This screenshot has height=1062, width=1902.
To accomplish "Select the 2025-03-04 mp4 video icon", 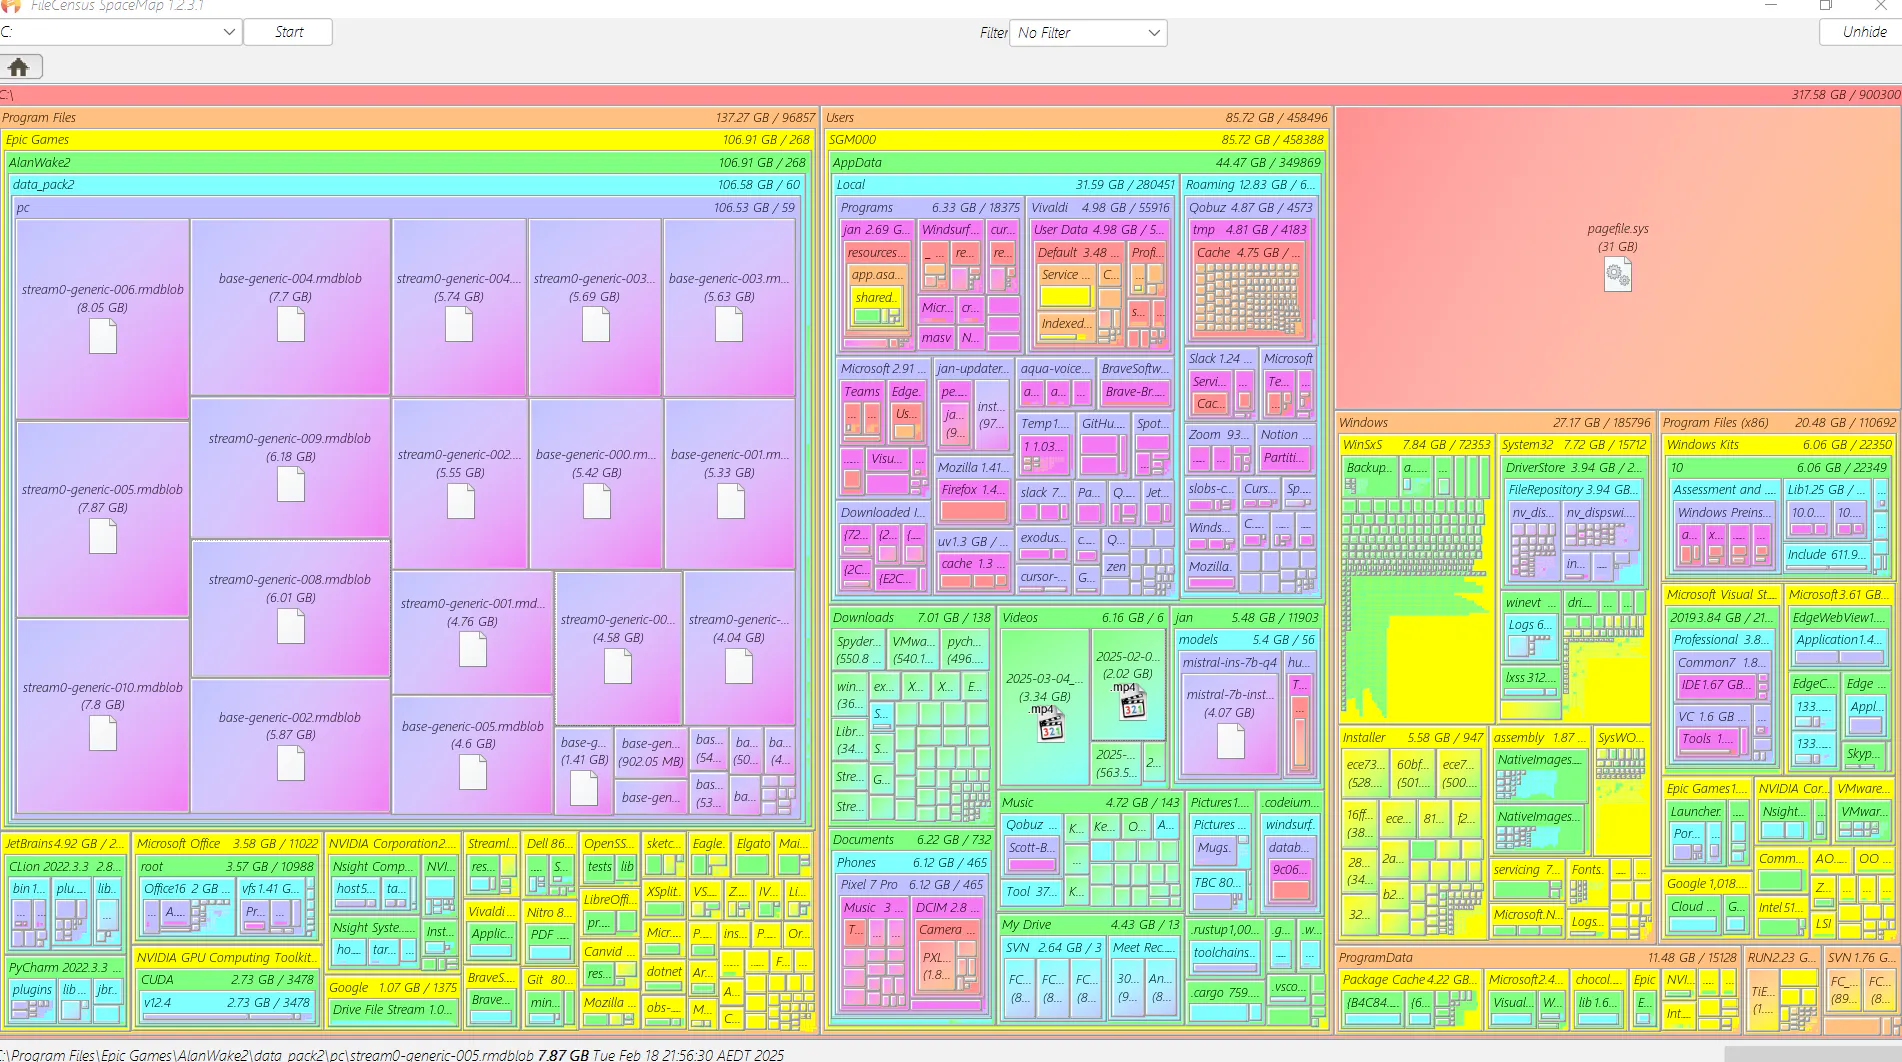I will click(1049, 724).
